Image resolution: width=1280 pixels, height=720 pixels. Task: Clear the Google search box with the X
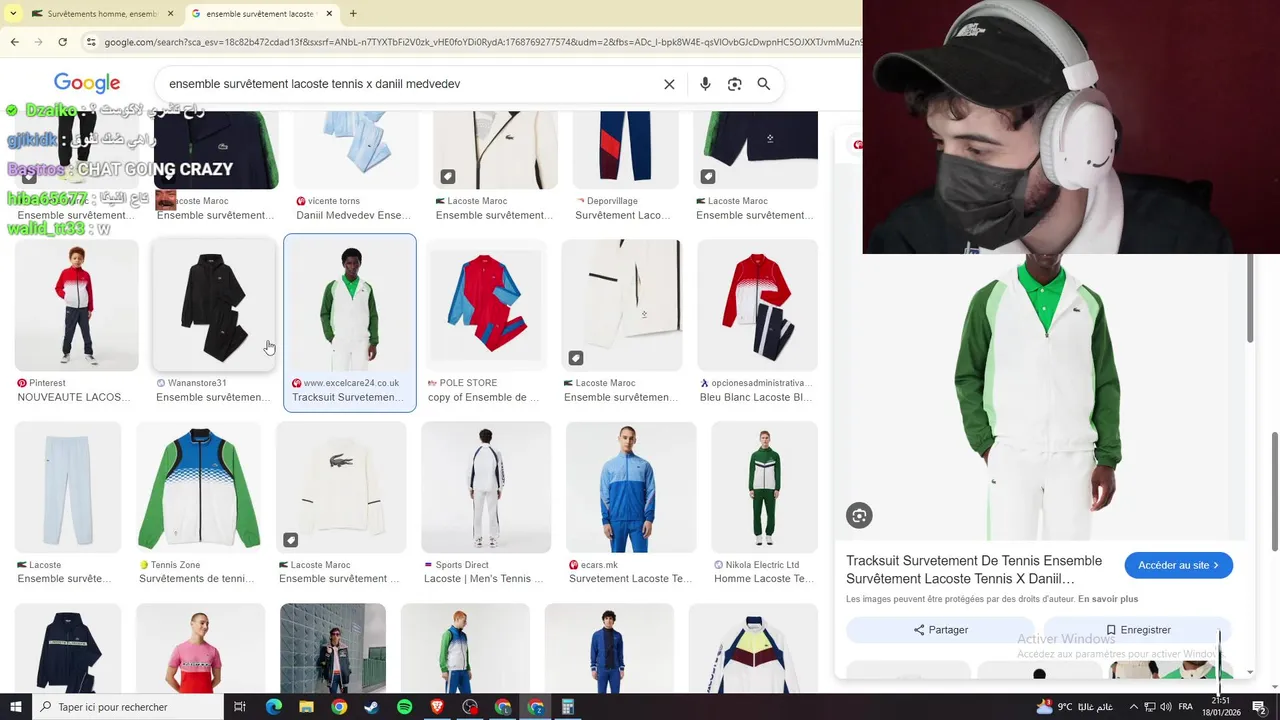pos(669,84)
